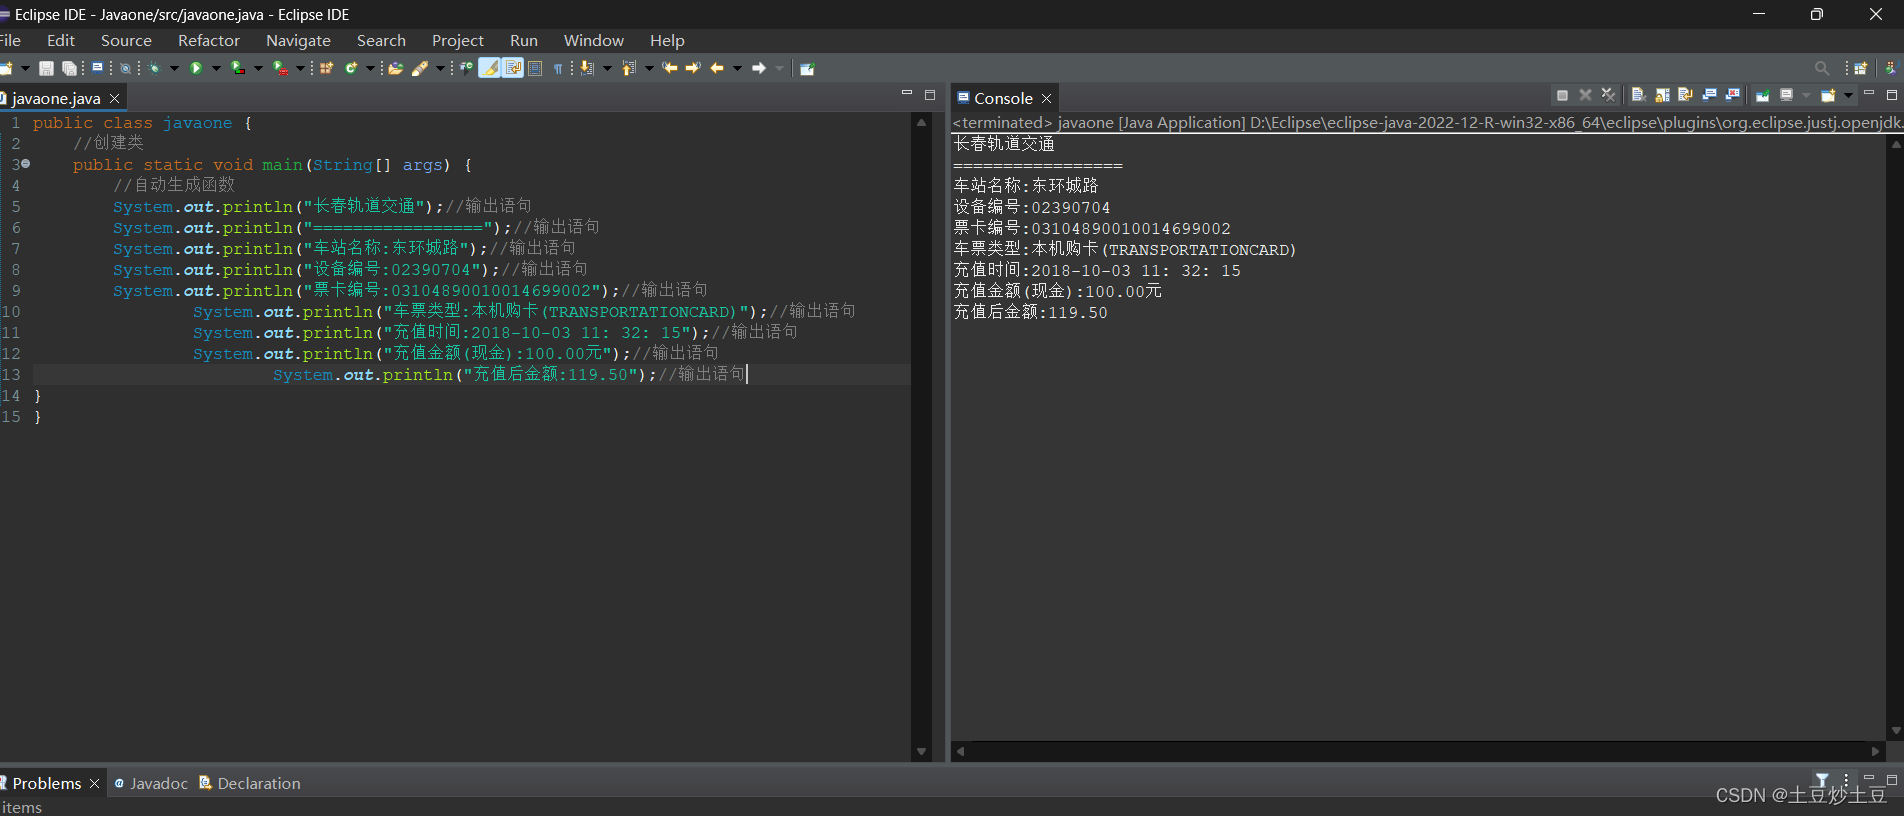Image resolution: width=1904 pixels, height=816 pixels.
Task: Toggle show console on standard error change
Action: 1732,95
